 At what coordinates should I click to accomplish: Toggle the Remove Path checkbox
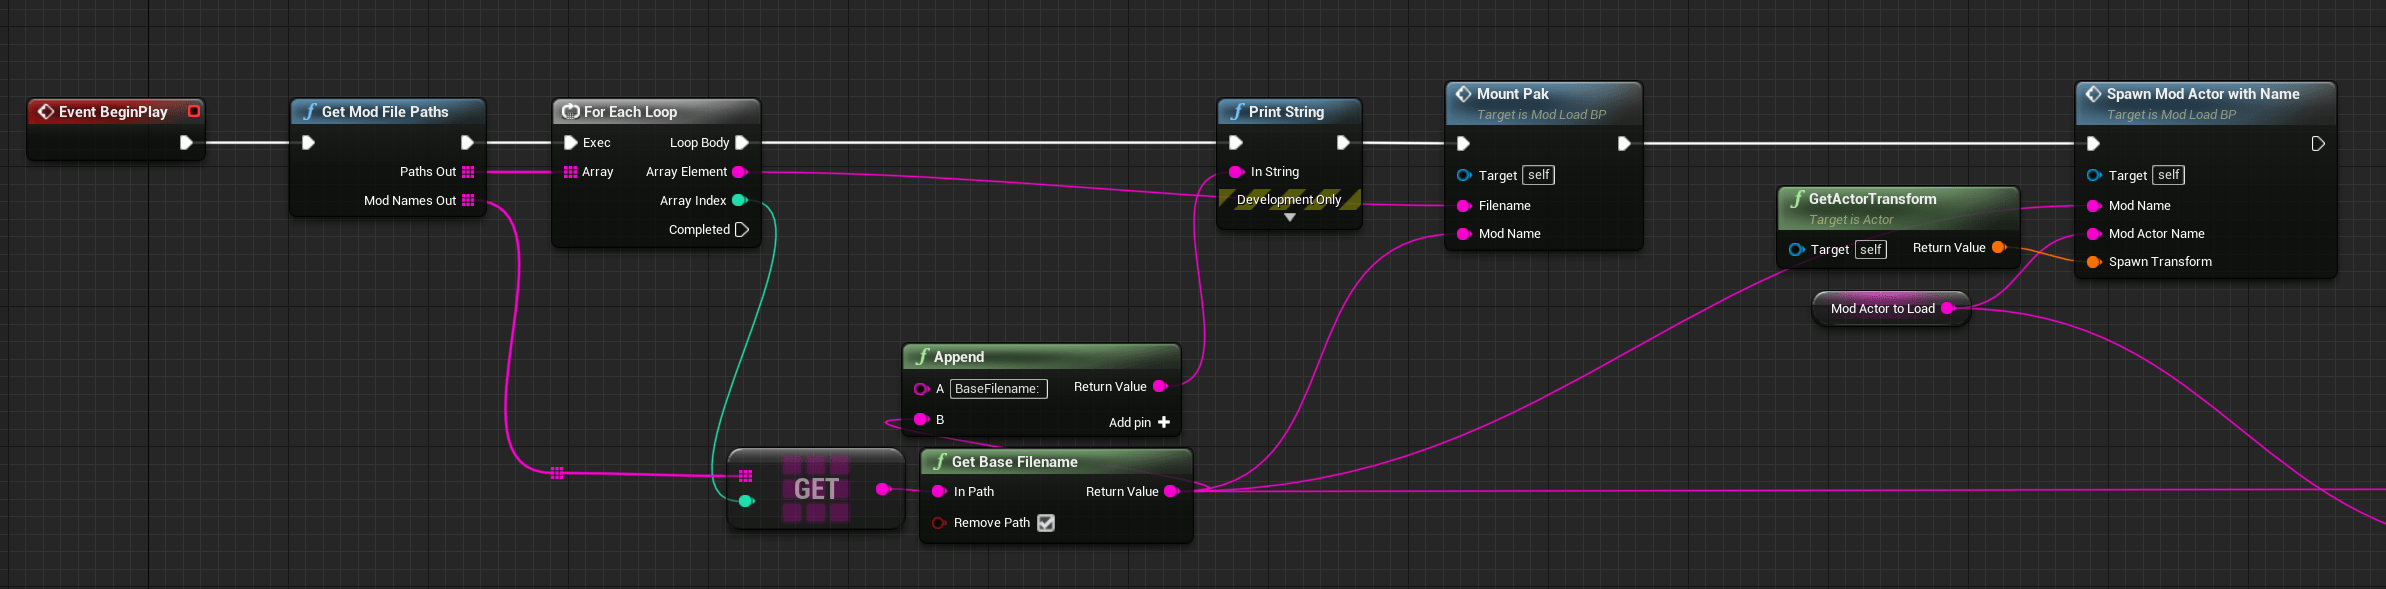(x=1046, y=523)
